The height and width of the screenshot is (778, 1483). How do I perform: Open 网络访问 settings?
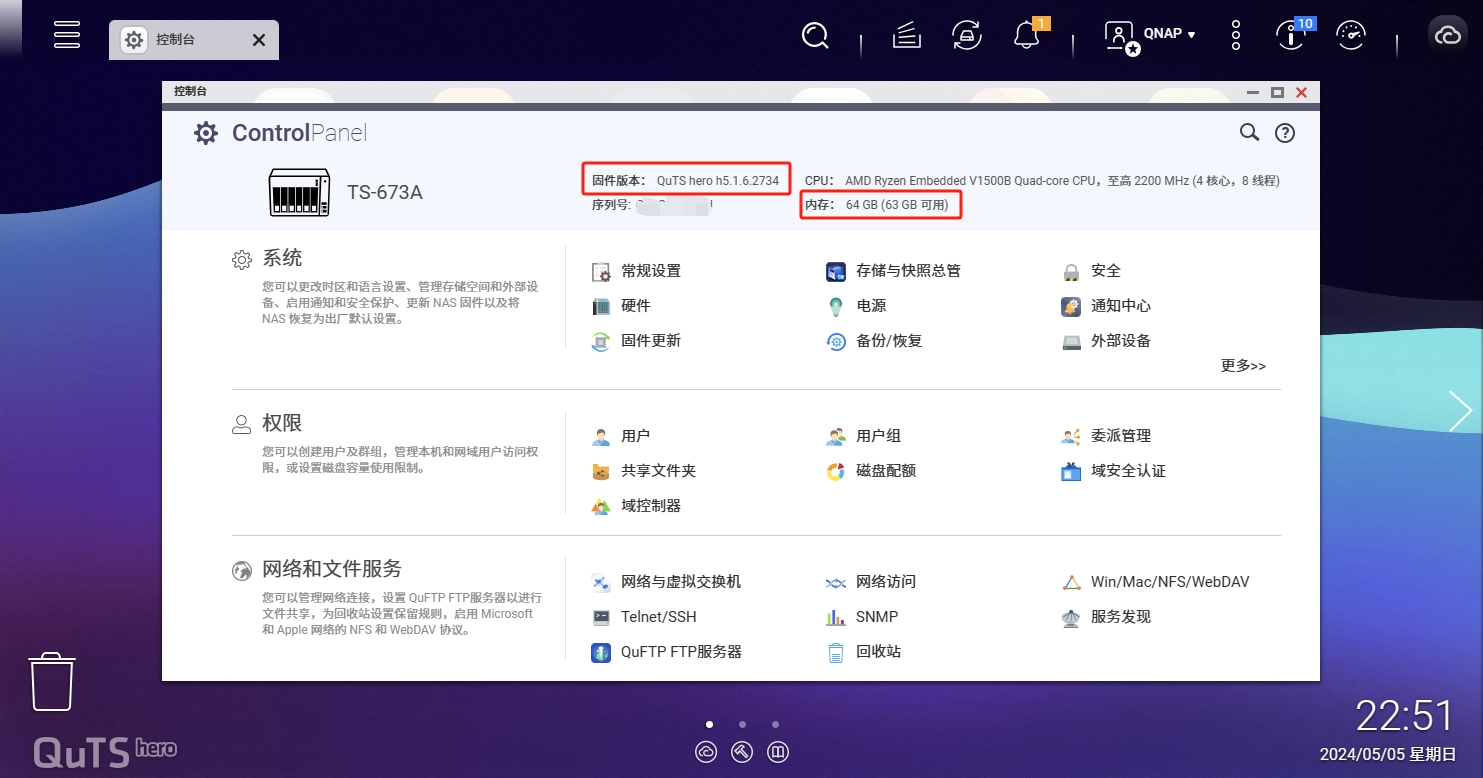point(871,582)
